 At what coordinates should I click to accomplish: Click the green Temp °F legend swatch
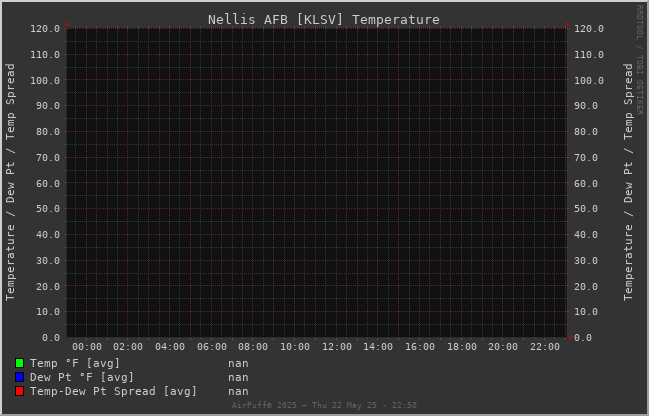coord(19,363)
